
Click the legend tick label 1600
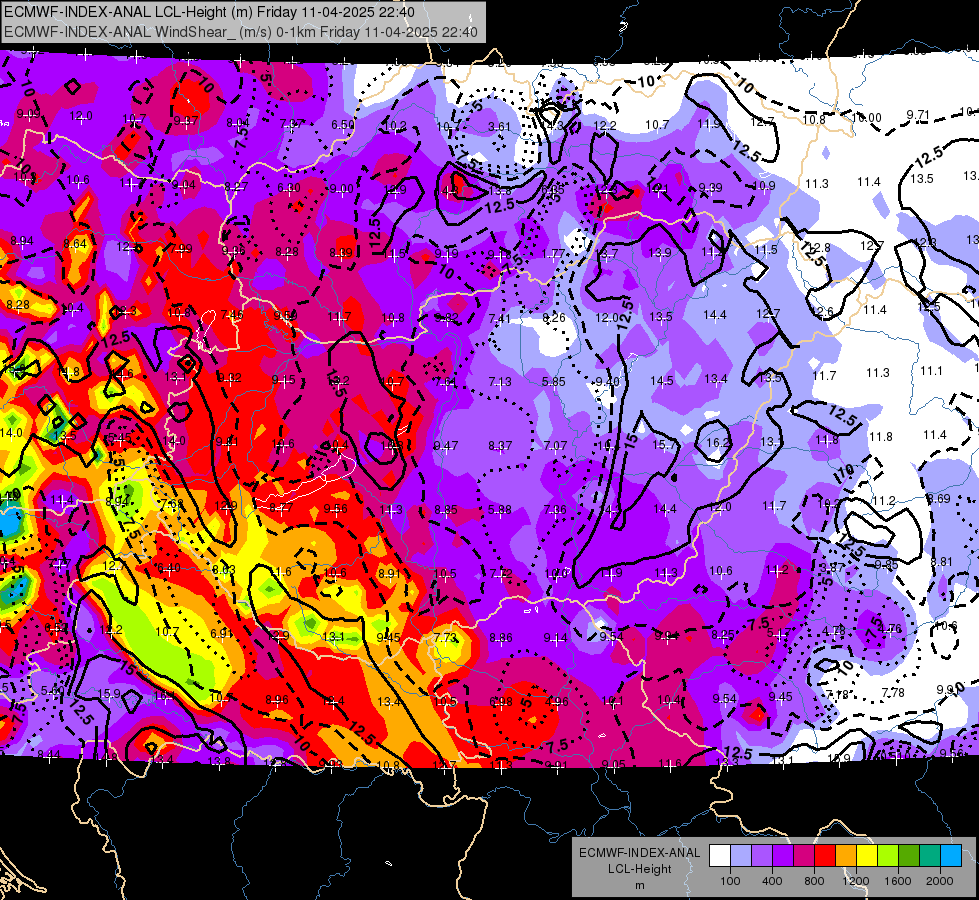[898, 881]
